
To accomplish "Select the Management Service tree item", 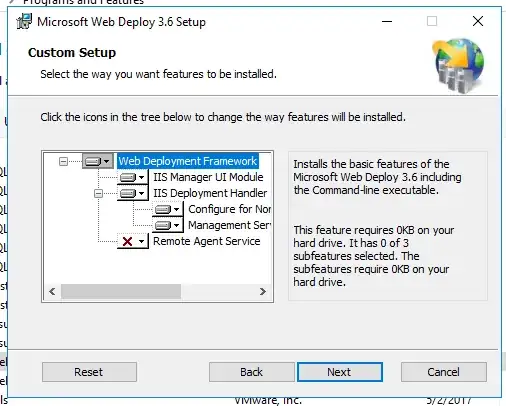I will pyautogui.click(x=230, y=225).
